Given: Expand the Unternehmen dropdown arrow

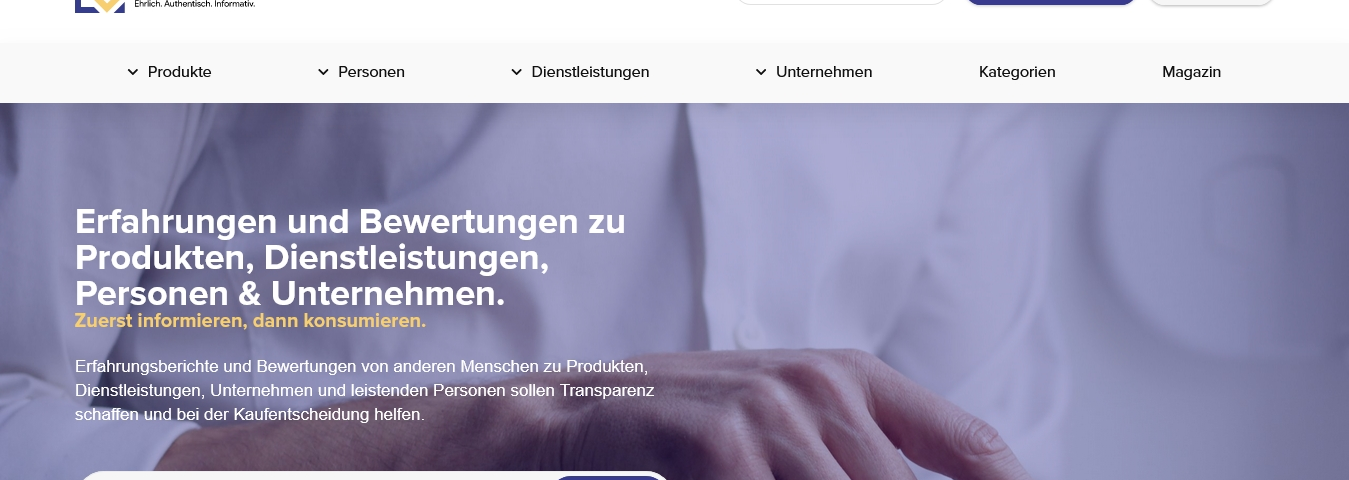Looking at the screenshot, I should point(761,72).
